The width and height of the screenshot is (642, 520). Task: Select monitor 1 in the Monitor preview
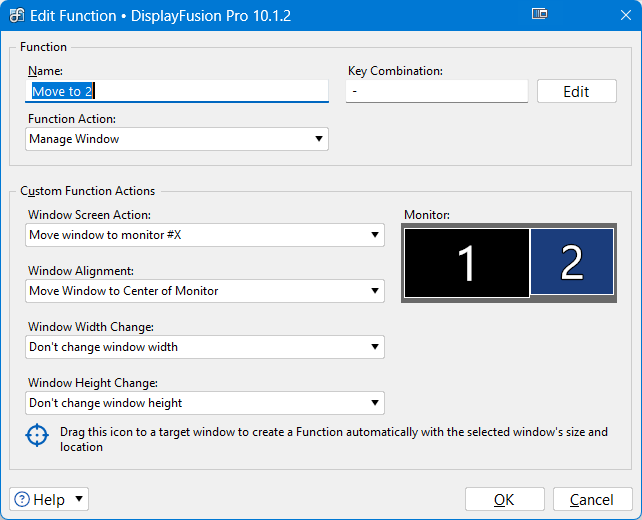pos(466,262)
